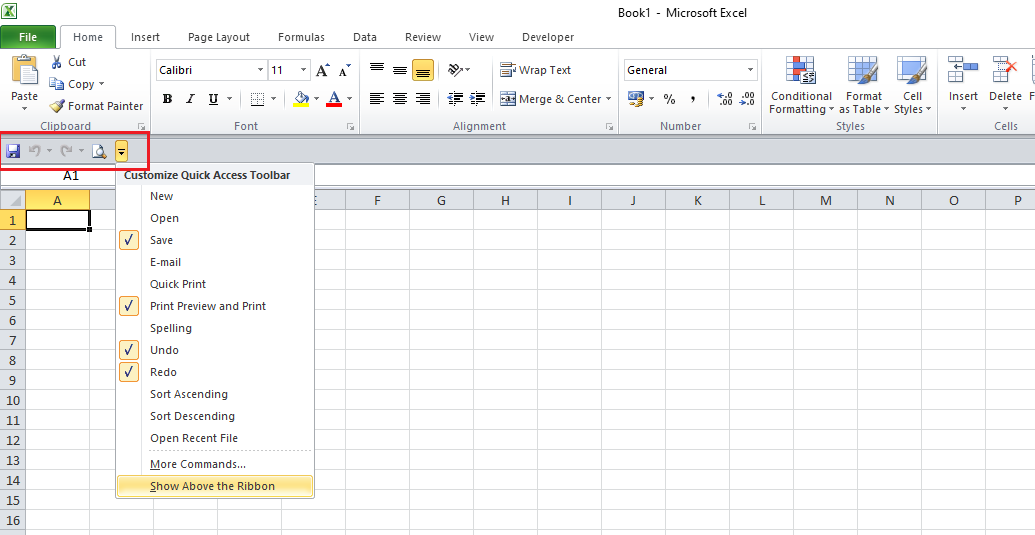Click the Align Text Right icon

pos(422,99)
